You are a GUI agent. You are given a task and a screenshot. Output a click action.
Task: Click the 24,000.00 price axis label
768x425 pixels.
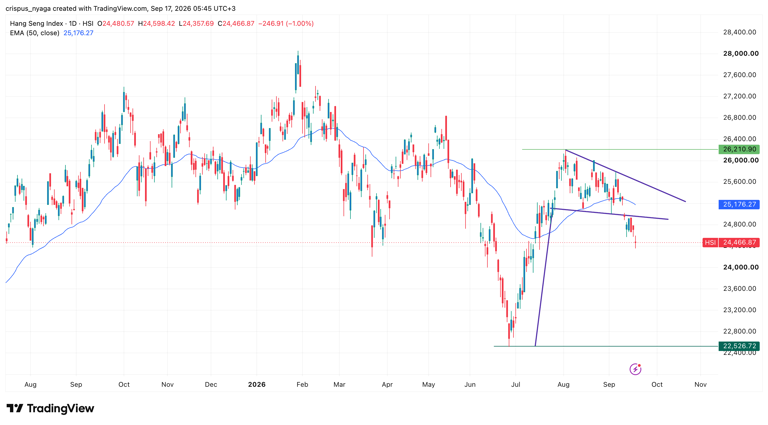pos(741,267)
